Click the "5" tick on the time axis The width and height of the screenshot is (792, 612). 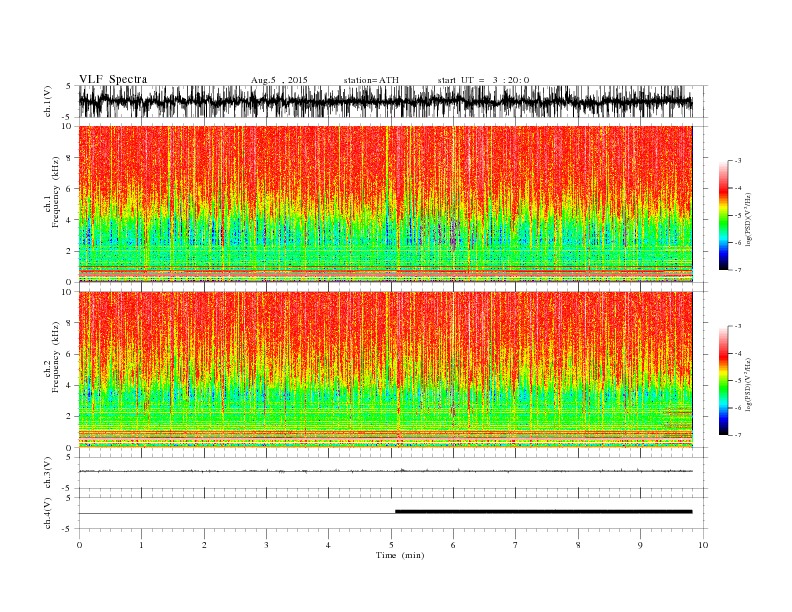pyautogui.click(x=391, y=545)
